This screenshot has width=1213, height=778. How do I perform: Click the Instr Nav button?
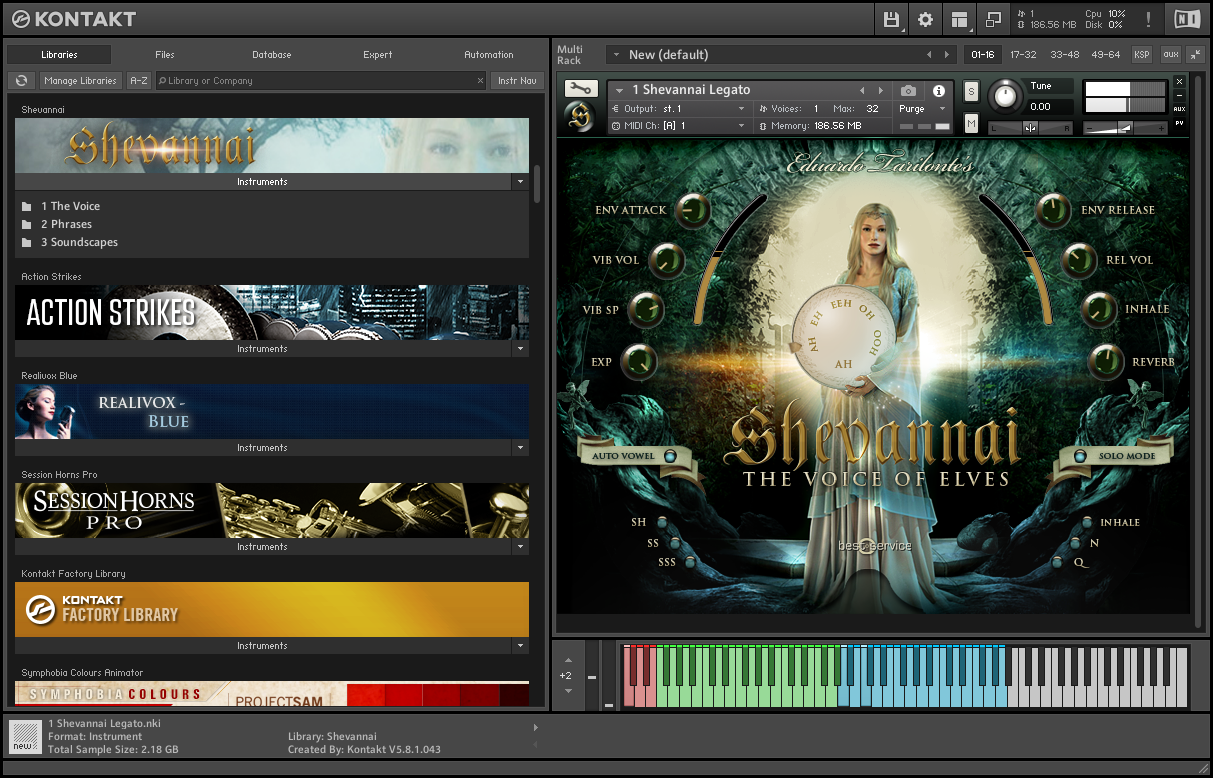pyautogui.click(x=517, y=80)
